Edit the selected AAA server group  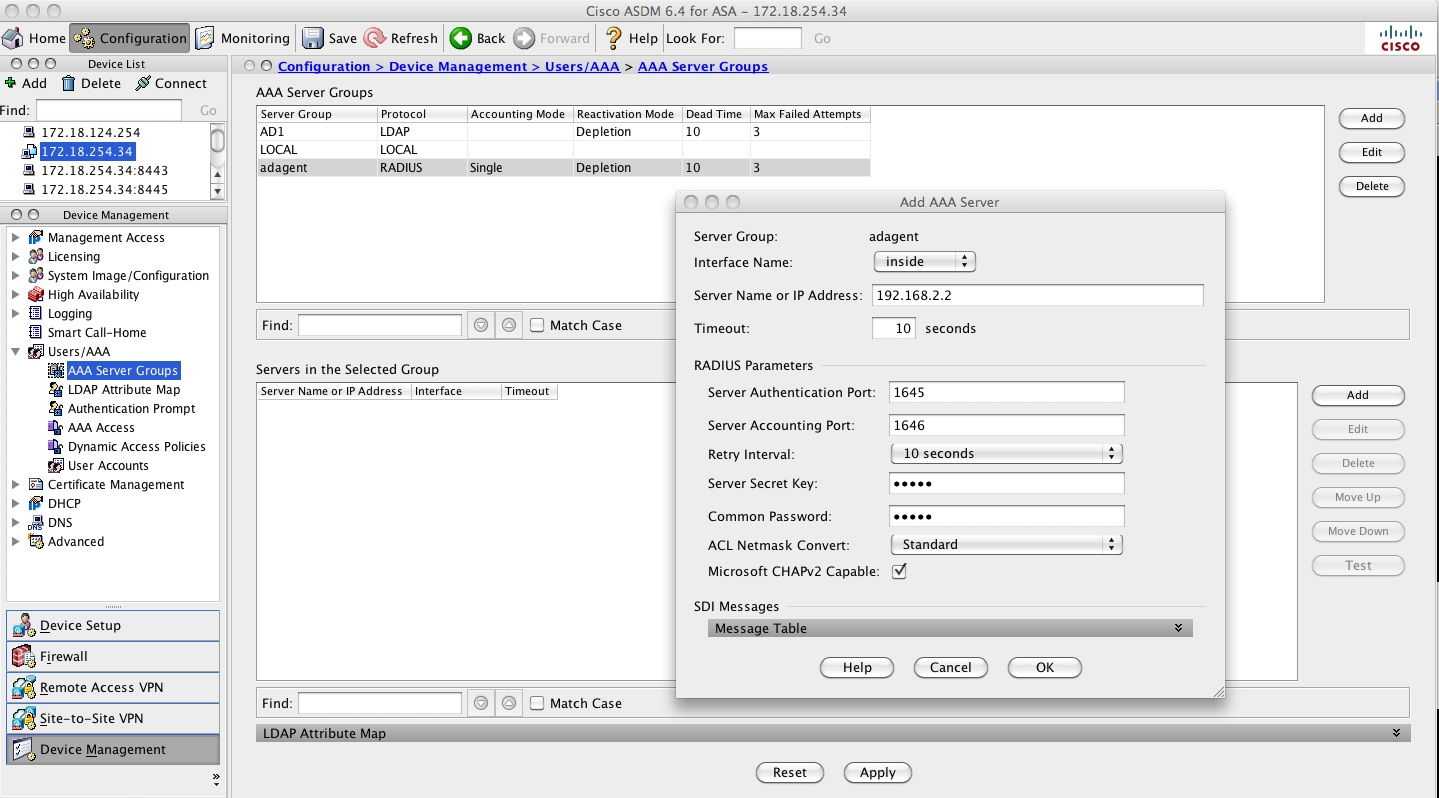[x=1372, y=152]
